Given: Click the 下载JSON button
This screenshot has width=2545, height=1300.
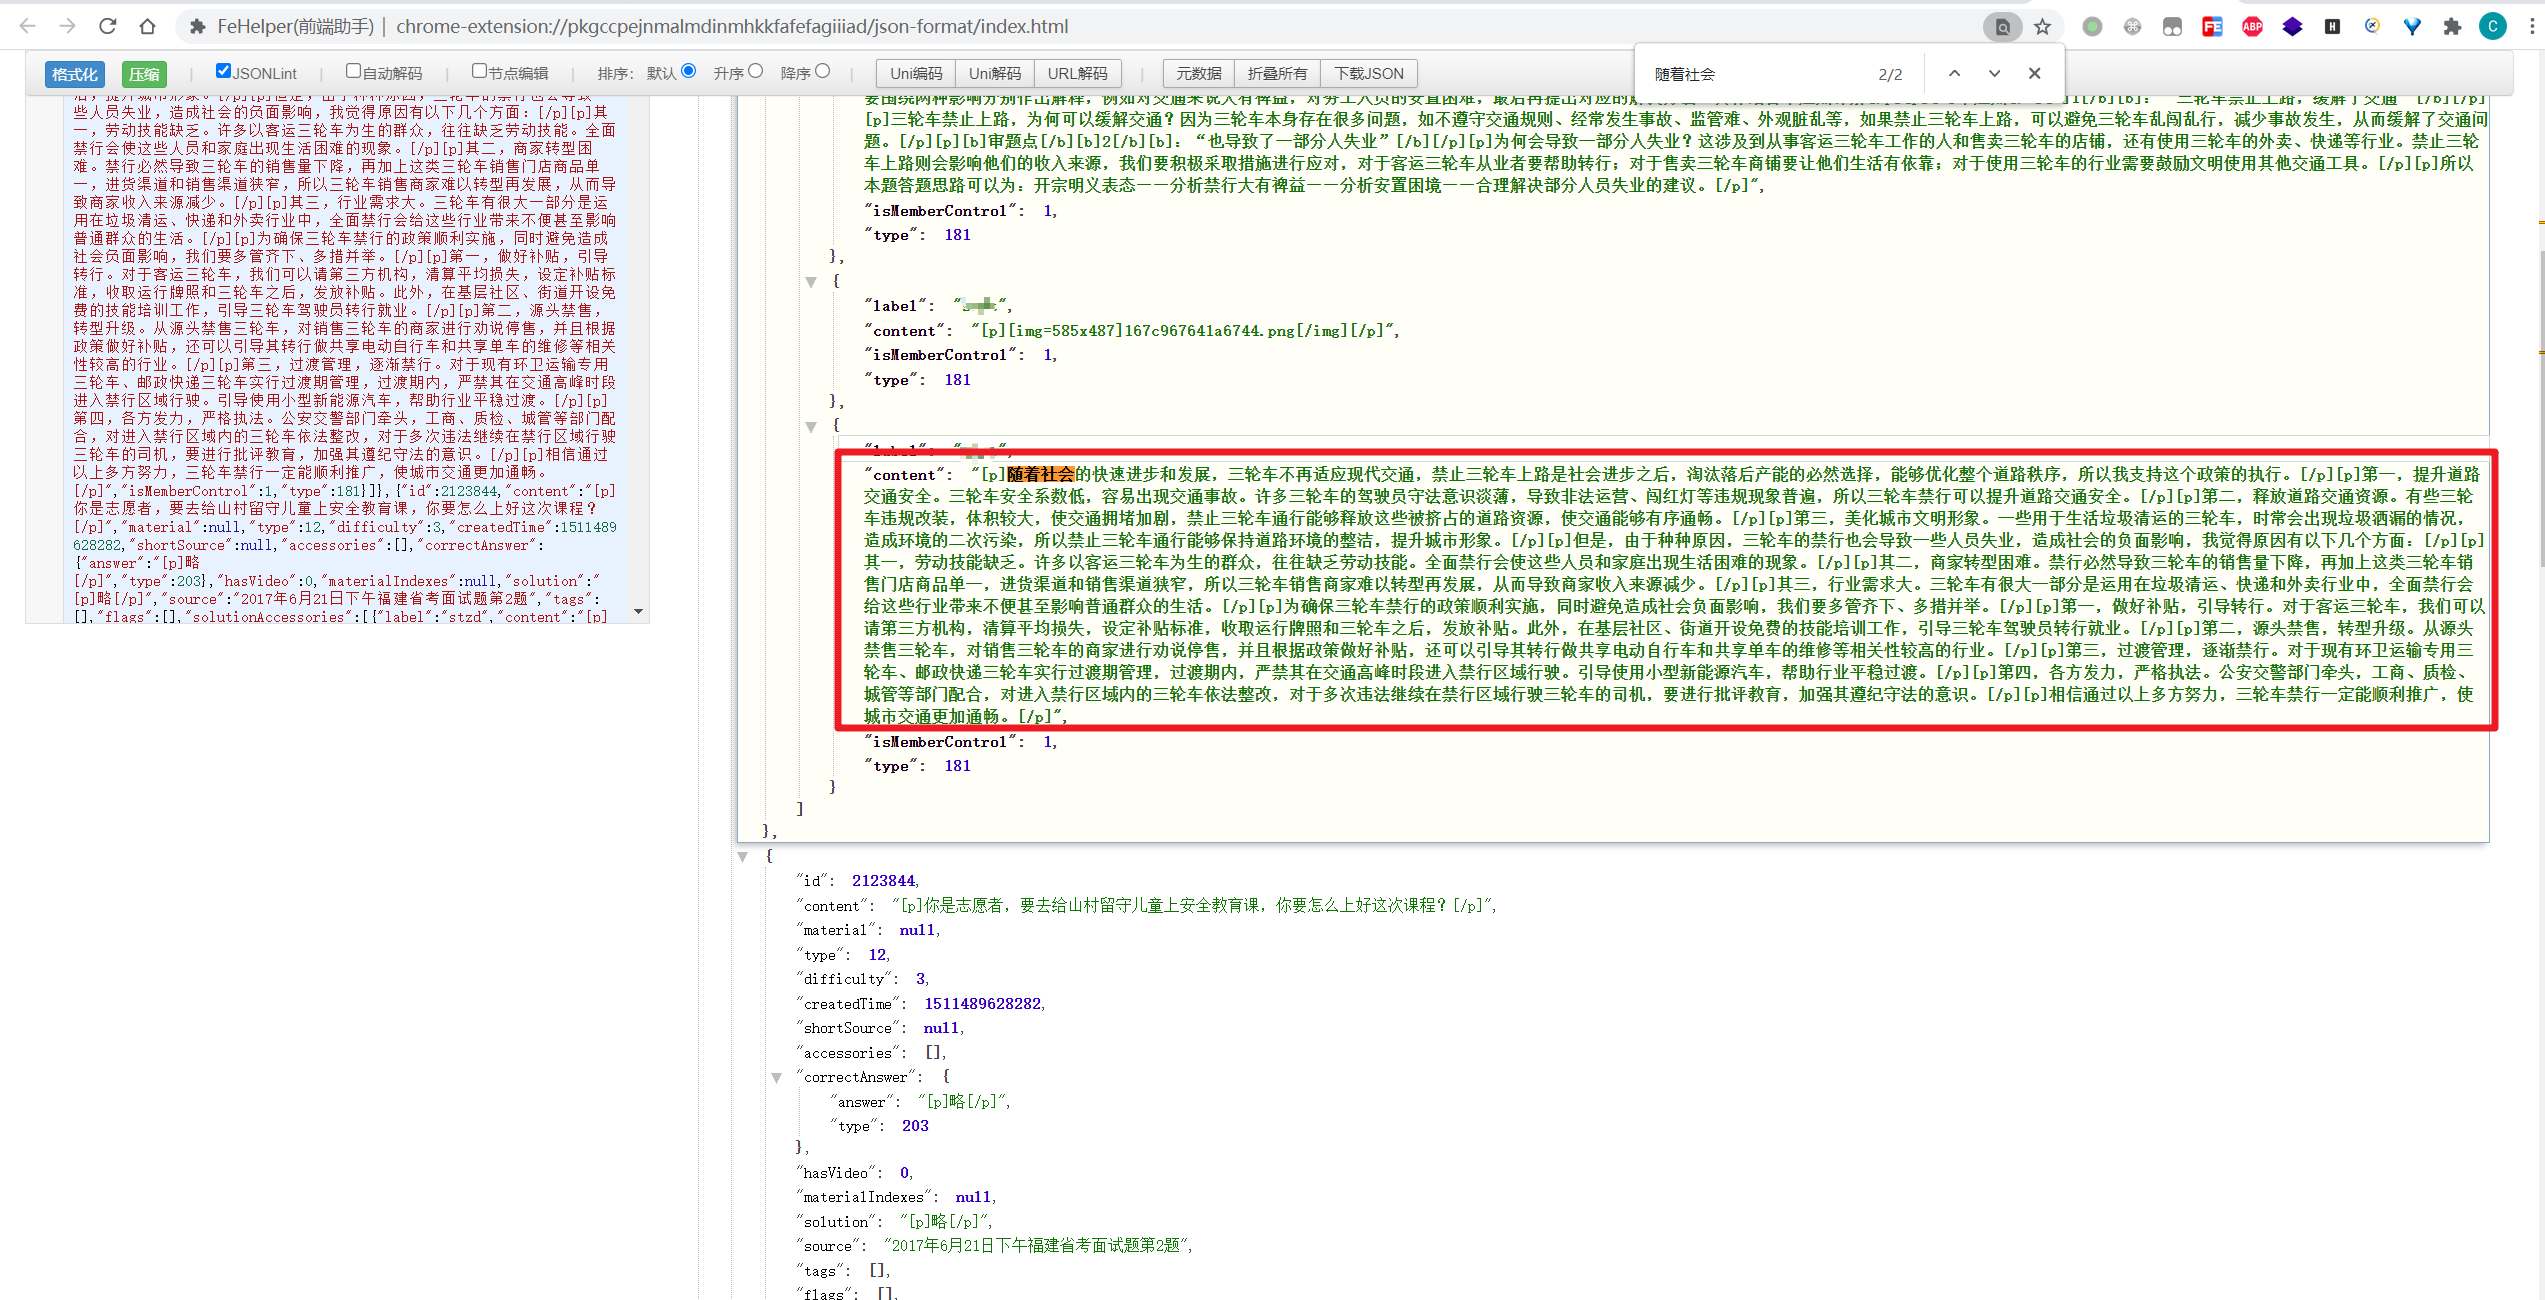Looking at the screenshot, I should [x=1369, y=73].
